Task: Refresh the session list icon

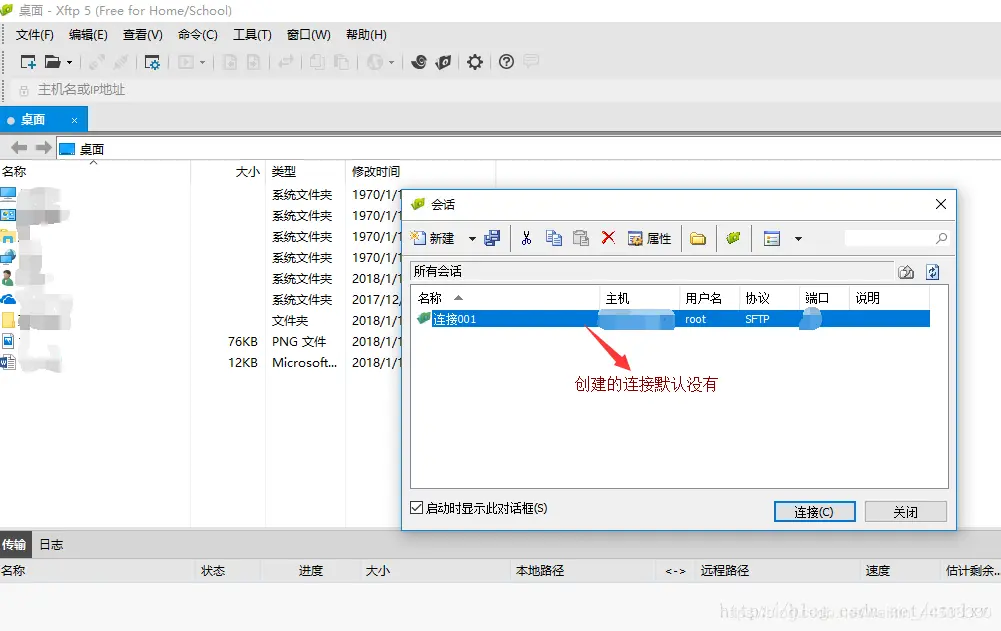Action: click(933, 272)
